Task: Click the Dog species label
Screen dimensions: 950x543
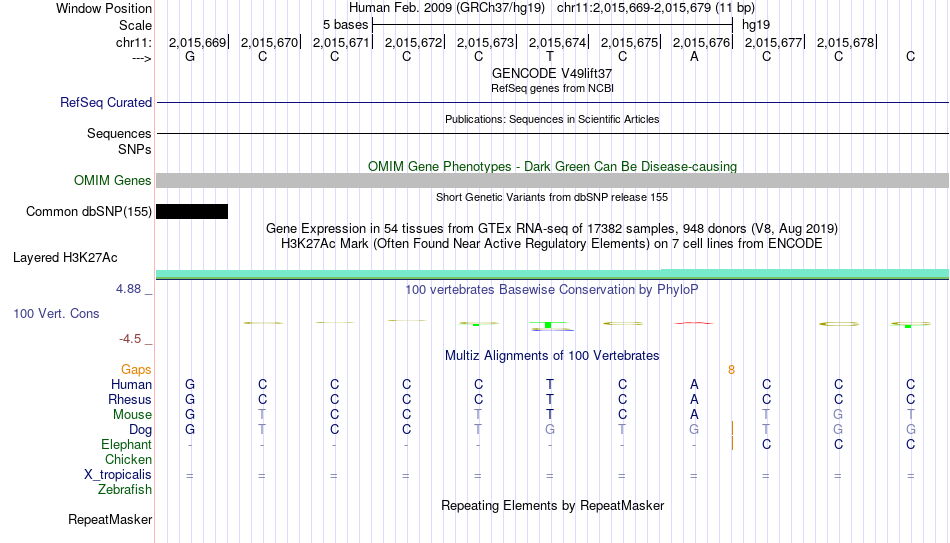Action: pyautogui.click(x=140, y=430)
